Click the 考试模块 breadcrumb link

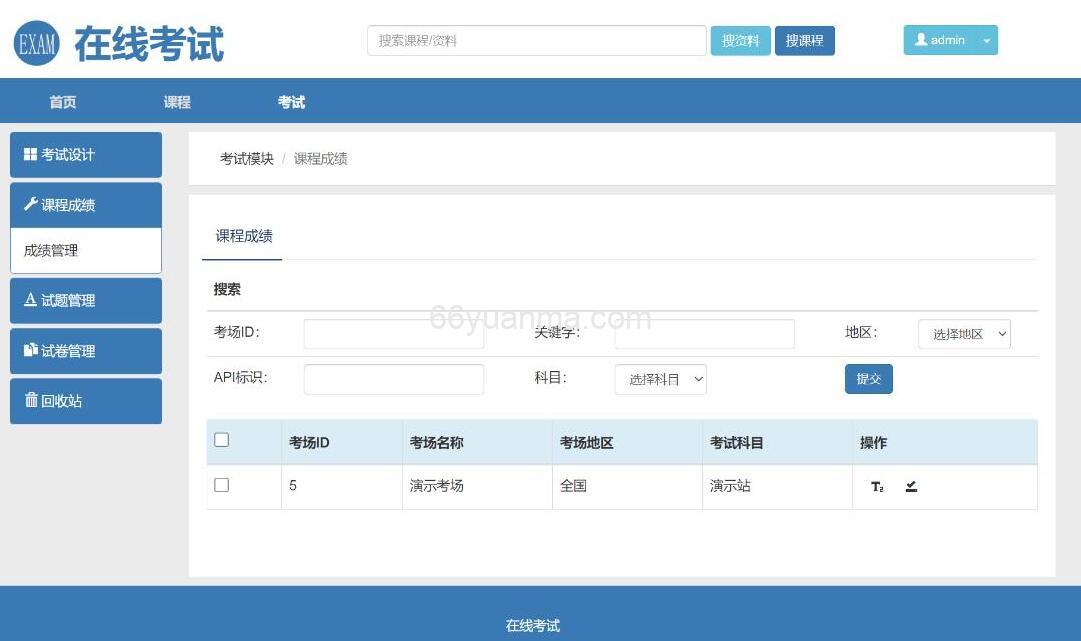pos(245,158)
